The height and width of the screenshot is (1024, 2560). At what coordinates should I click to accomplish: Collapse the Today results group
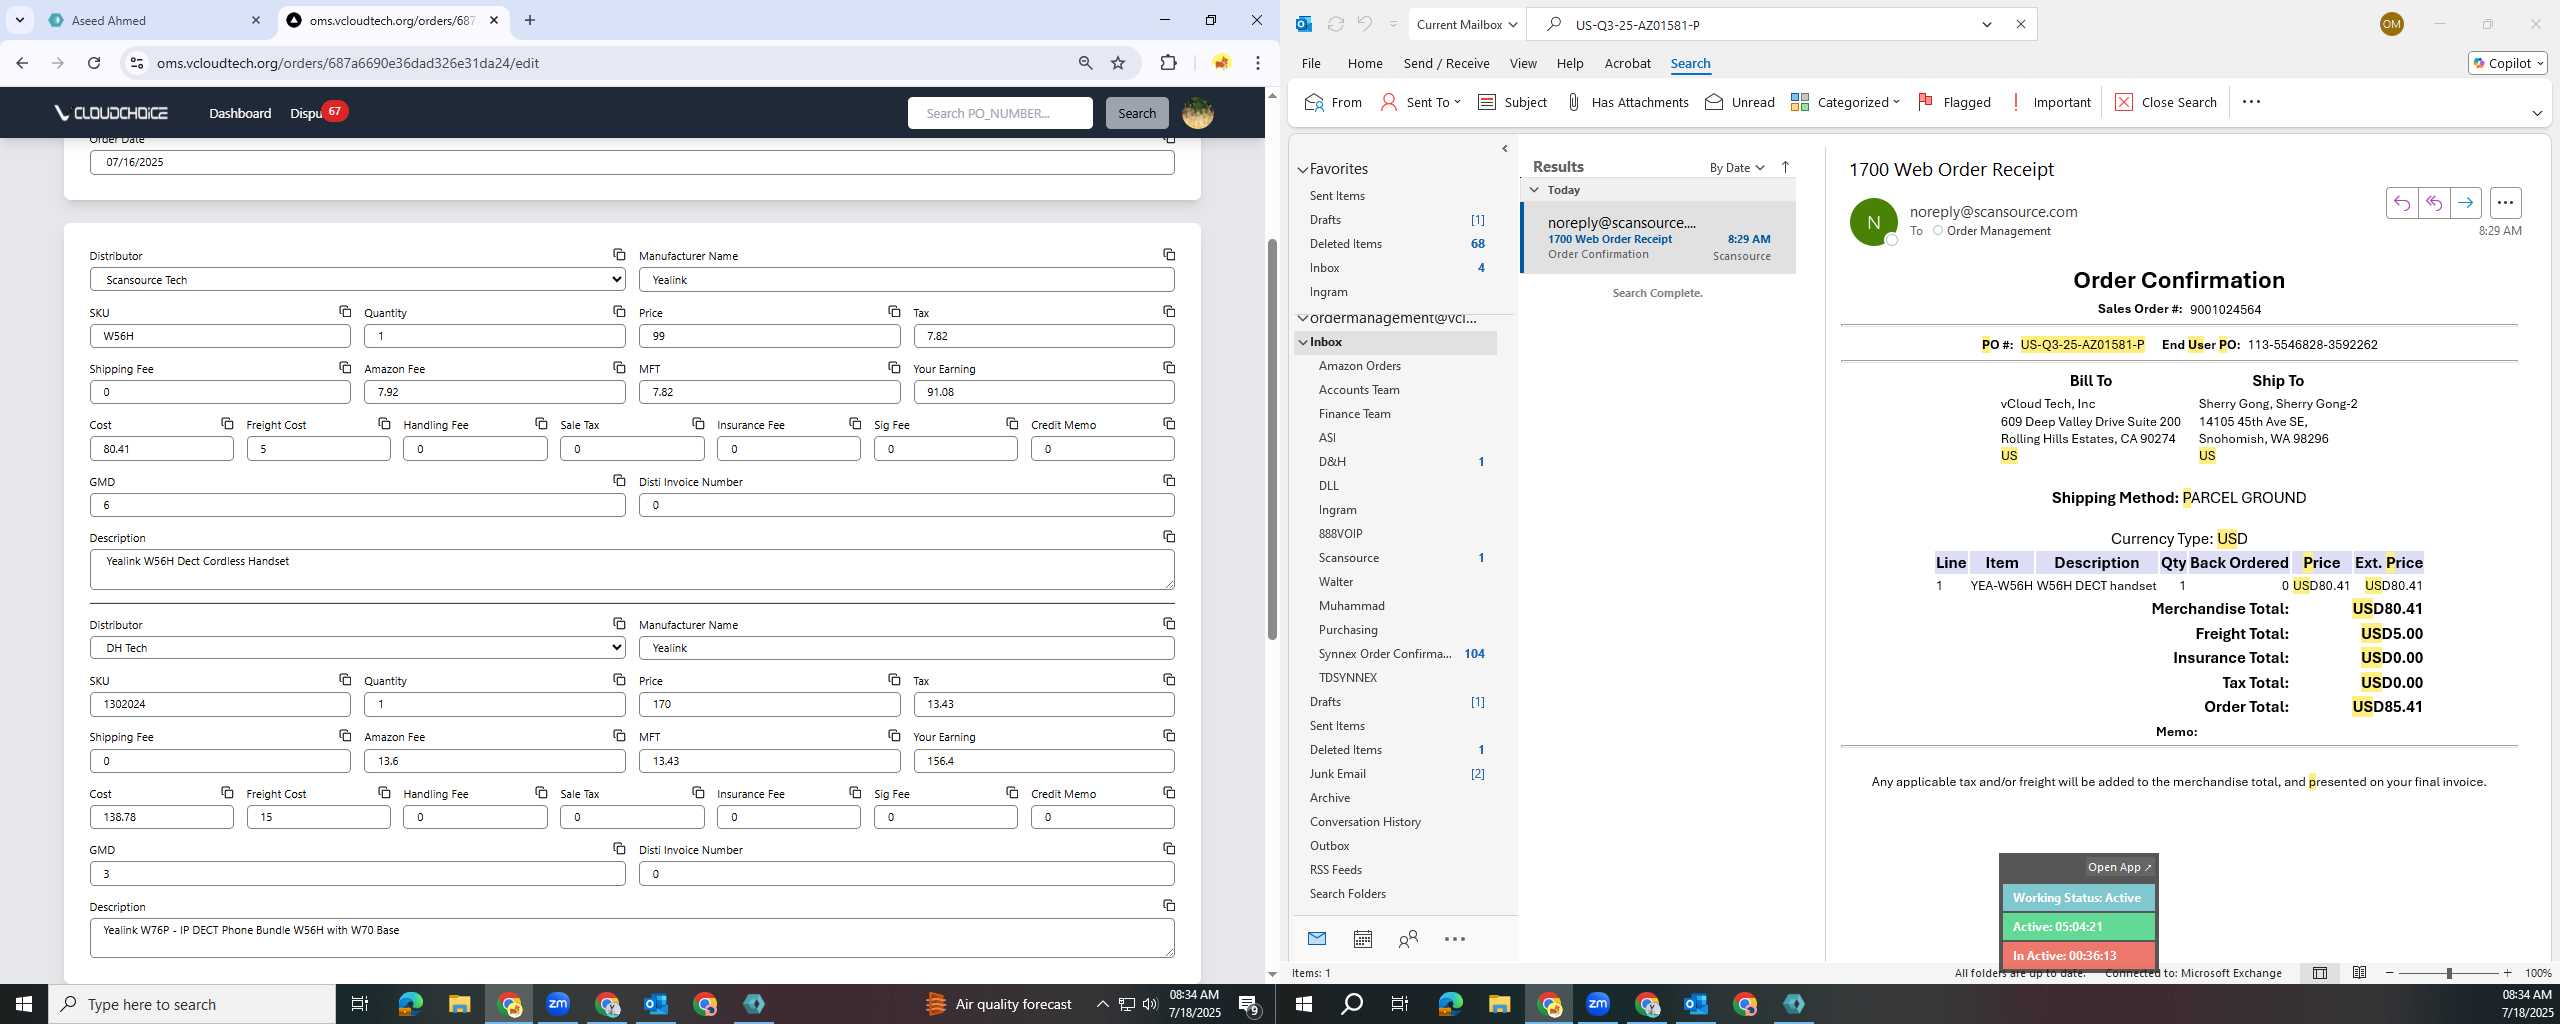(x=1534, y=189)
